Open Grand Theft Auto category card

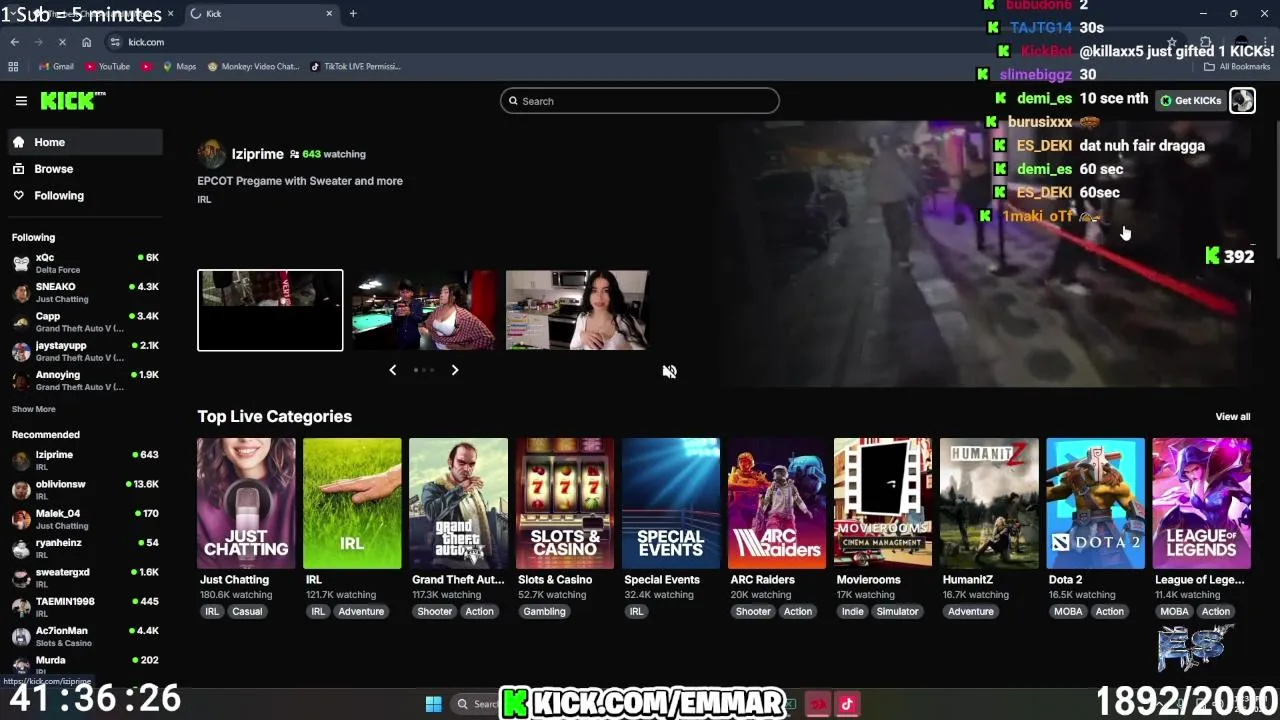coord(458,504)
